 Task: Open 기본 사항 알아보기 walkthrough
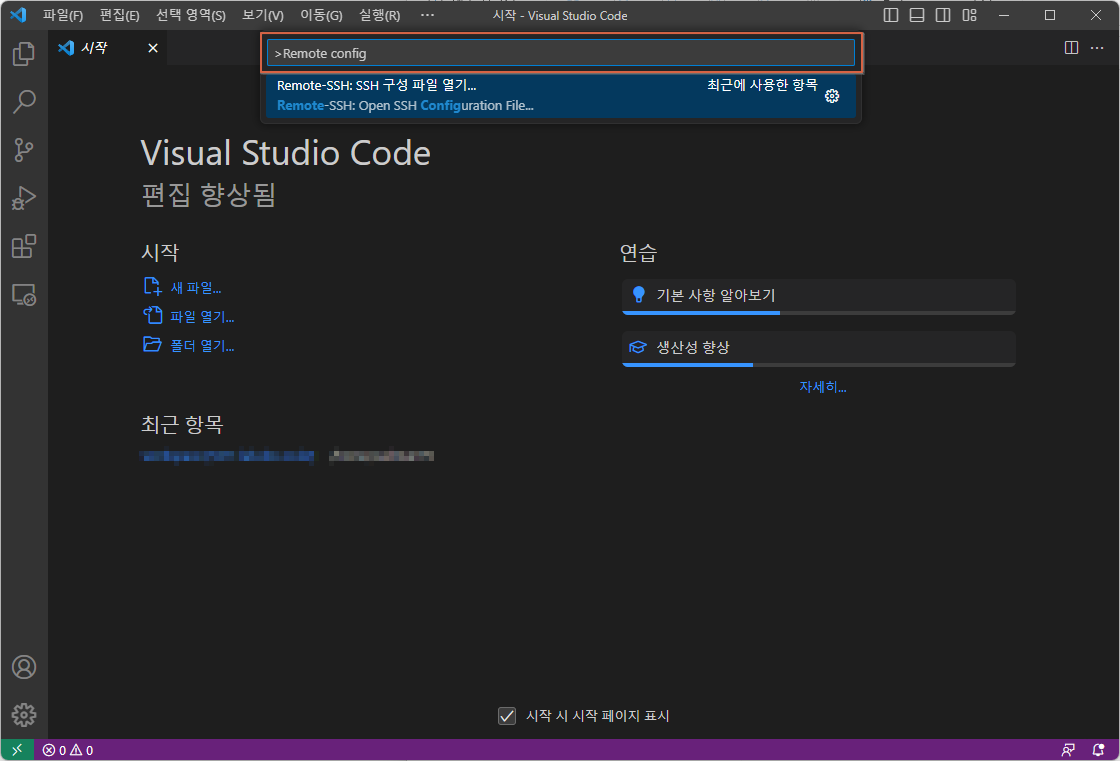point(819,297)
